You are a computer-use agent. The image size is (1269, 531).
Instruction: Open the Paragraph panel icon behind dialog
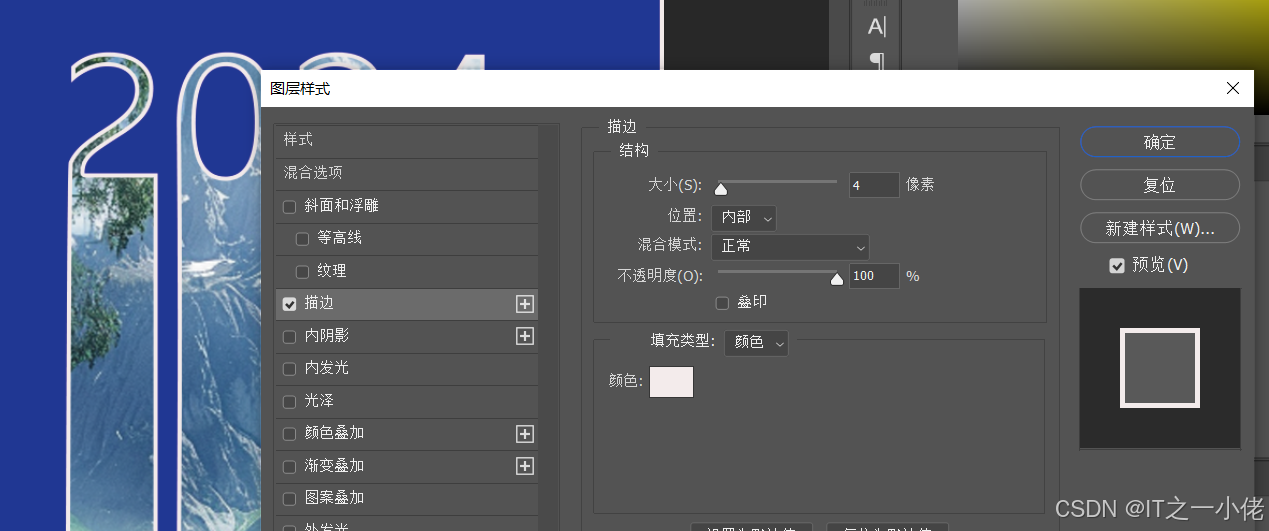[x=877, y=62]
